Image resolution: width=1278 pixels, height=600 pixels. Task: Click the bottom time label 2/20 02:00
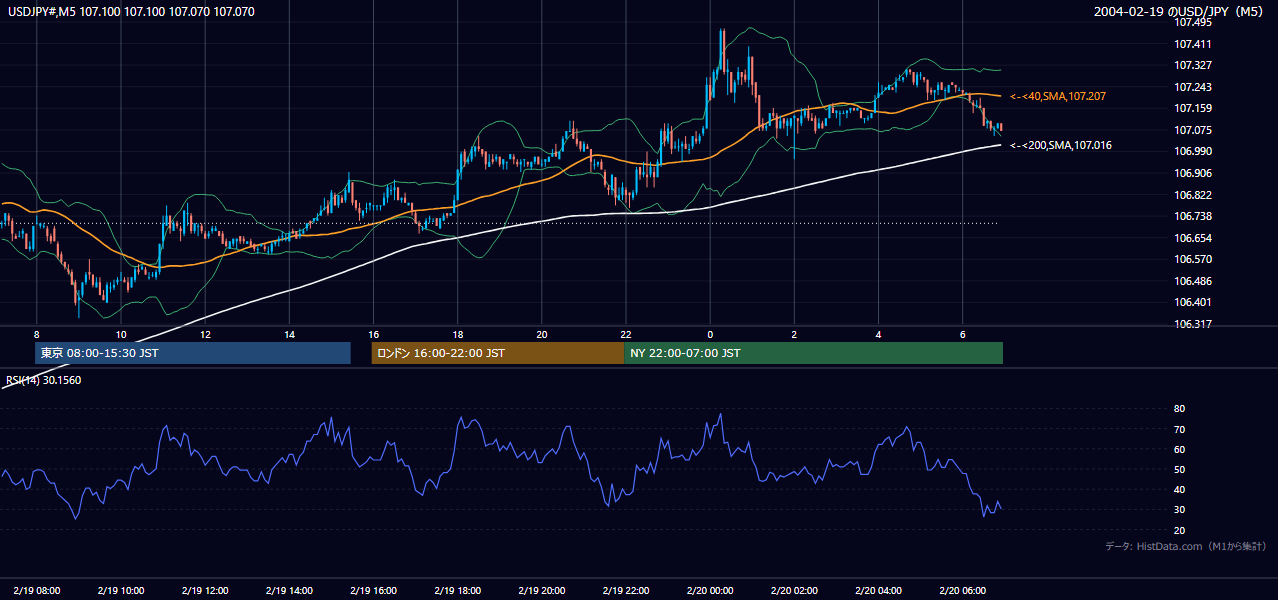click(794, 591)
